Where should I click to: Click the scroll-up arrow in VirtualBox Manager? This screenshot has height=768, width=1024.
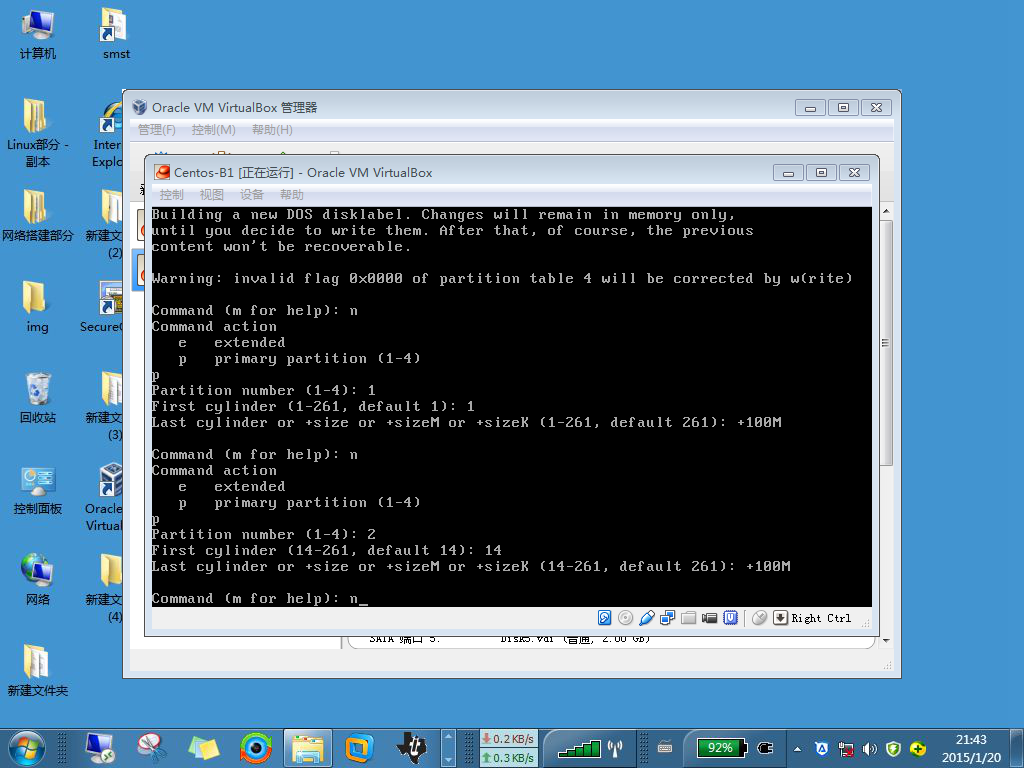point(886,212)
